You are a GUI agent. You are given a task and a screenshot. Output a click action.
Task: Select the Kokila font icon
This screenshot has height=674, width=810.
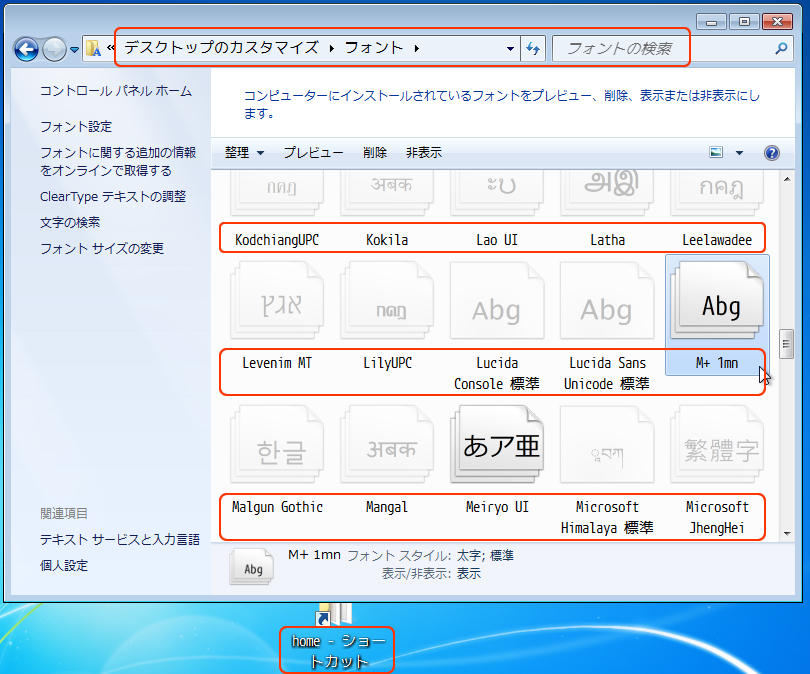point(387,193)
